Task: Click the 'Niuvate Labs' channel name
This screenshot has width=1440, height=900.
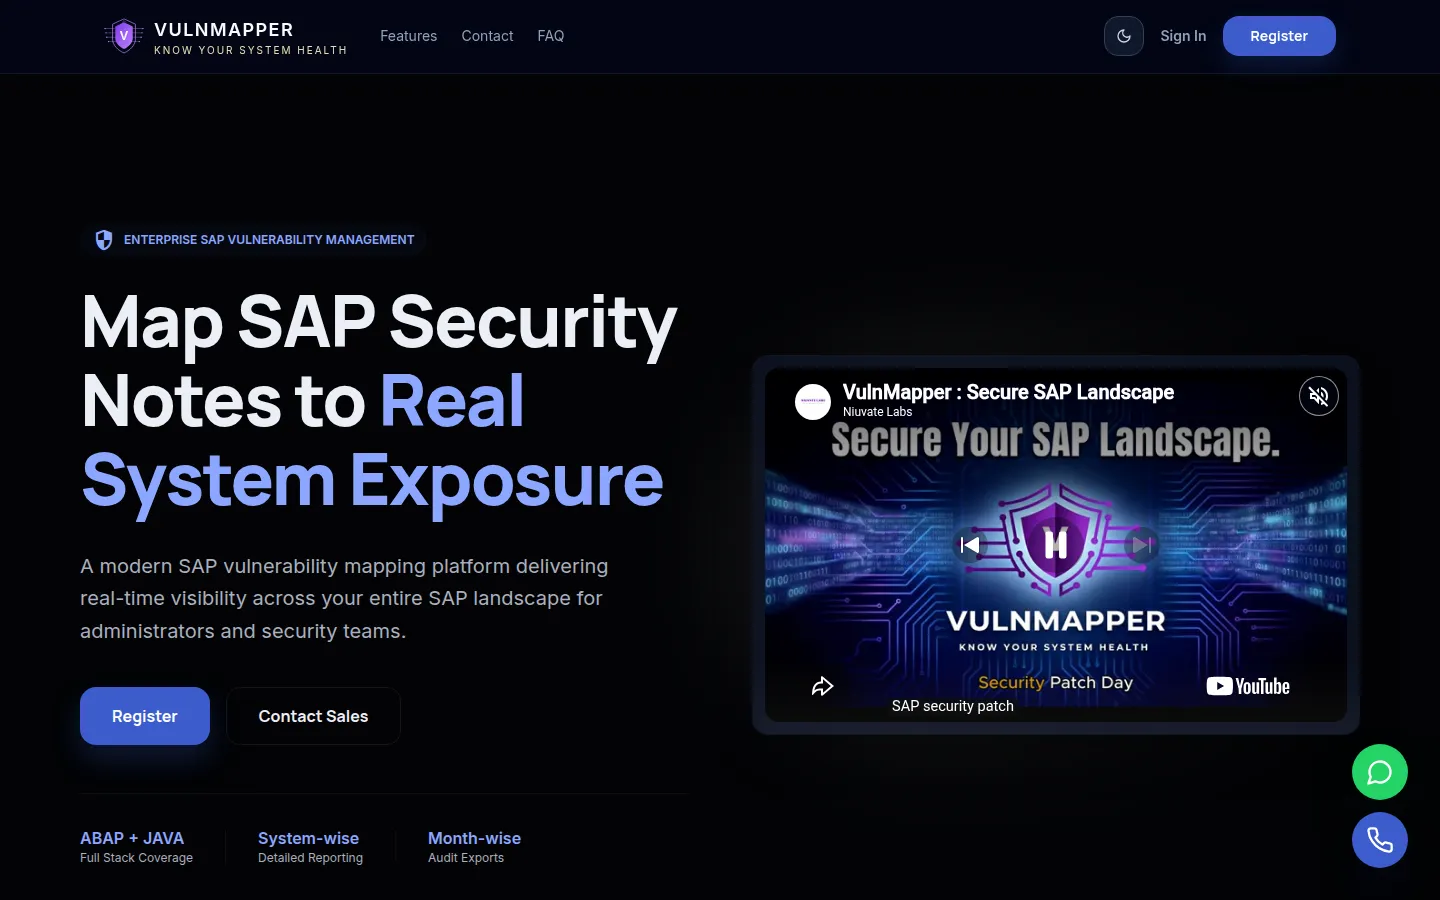Action: click(877, 412)
